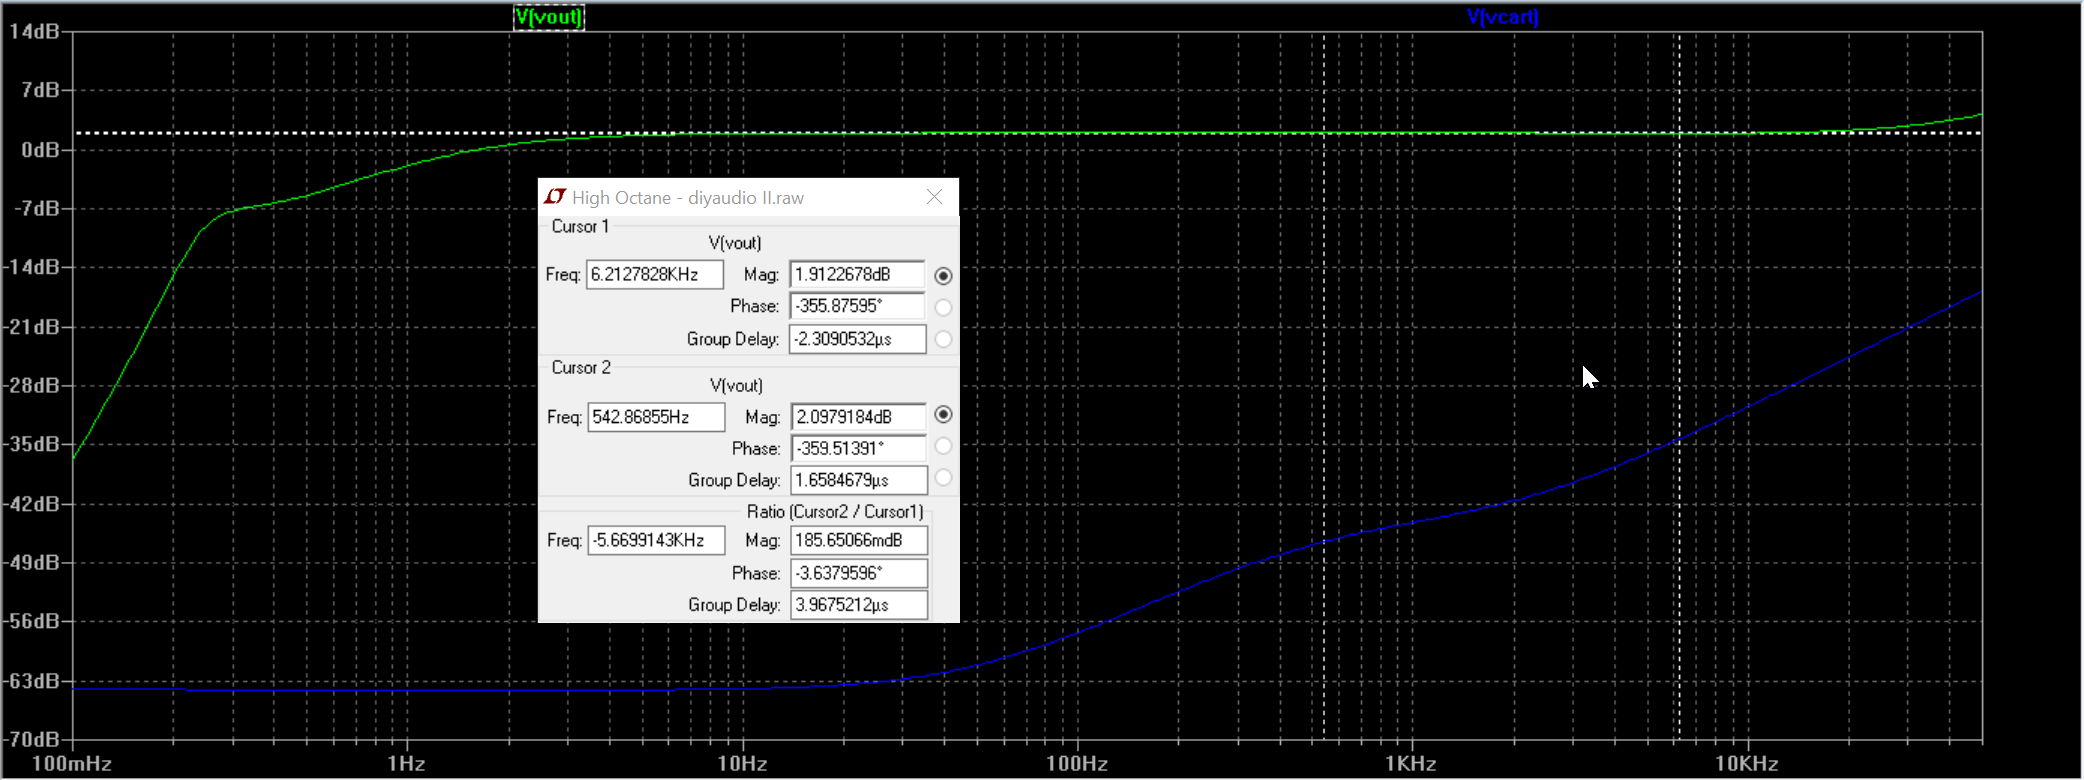Screen dimensions: 2084x780
Task: Click the 'Cursor 2' group heading
Action: (x=581, y=367)
